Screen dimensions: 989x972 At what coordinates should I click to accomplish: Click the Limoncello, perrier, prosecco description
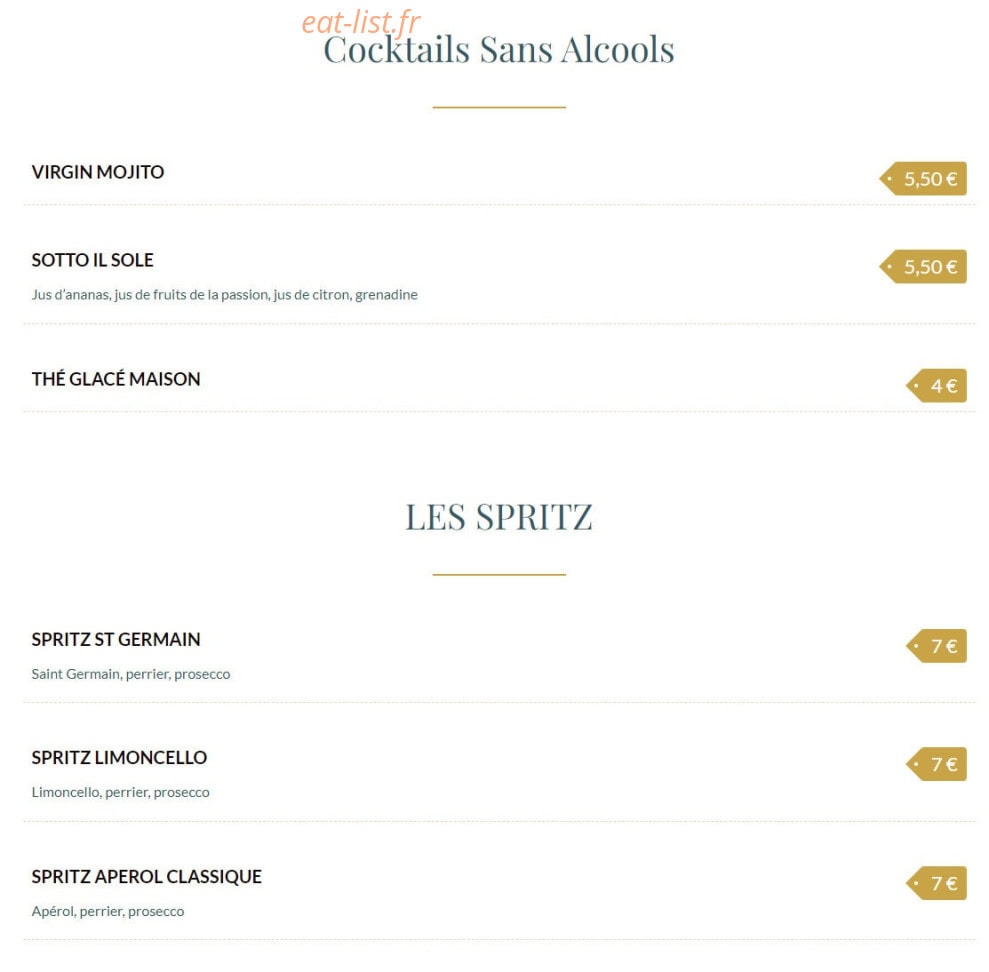tap(120, 792)
